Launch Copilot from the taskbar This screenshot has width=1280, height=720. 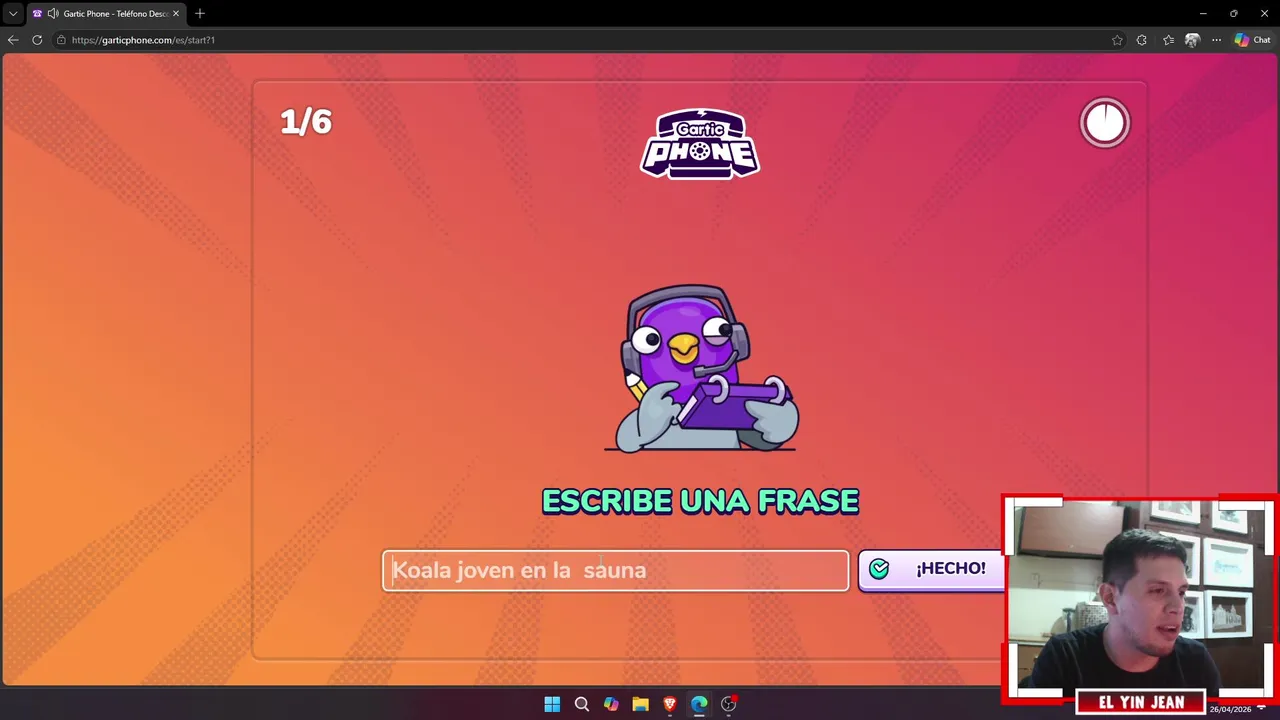[x=611, y=704]
